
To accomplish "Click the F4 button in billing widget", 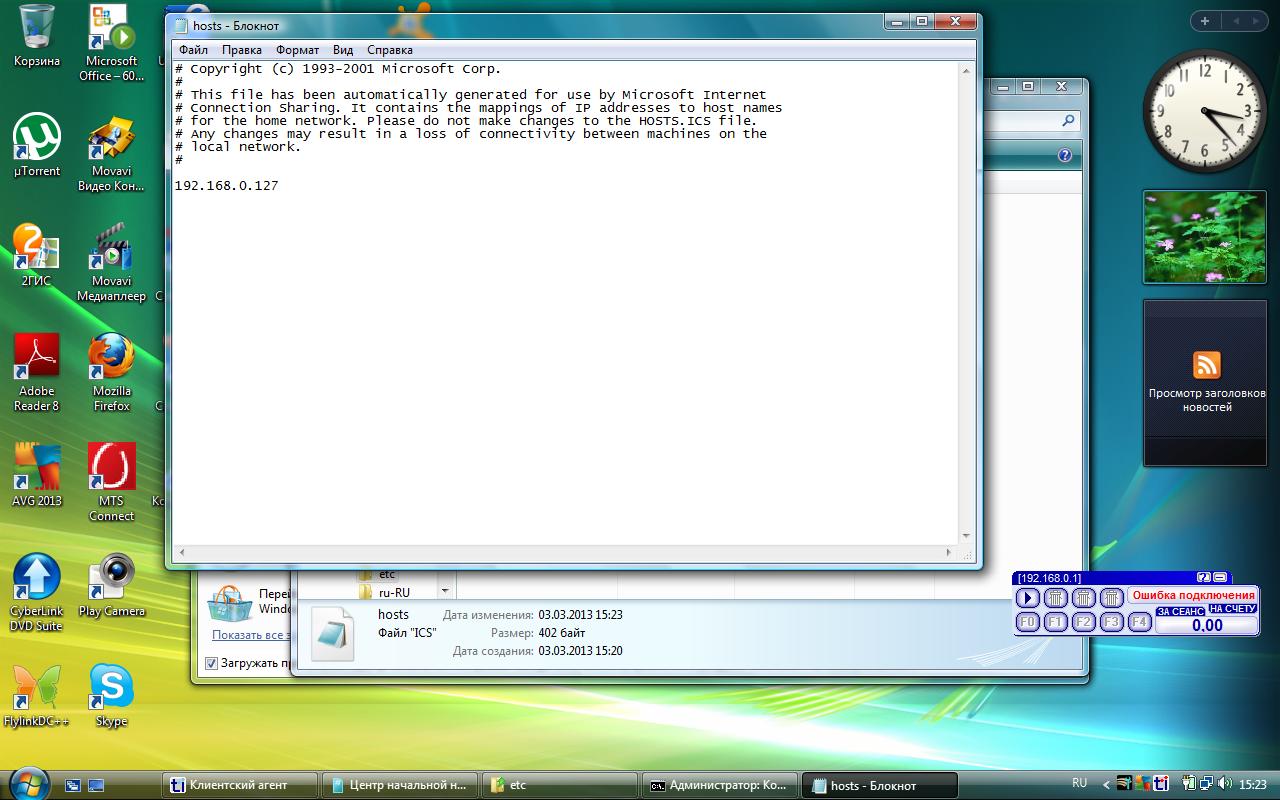I will (1139, 622).
